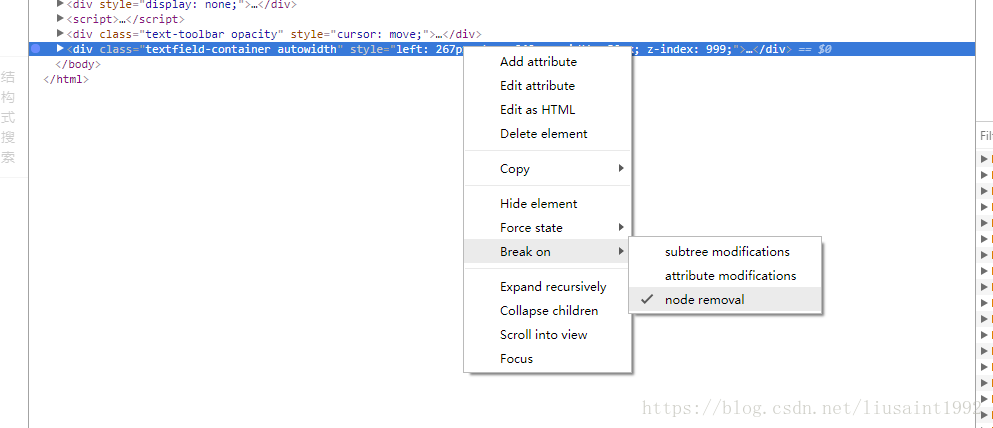Select Edit attribute menu entry
993x428 pixels.
point(548,86)
